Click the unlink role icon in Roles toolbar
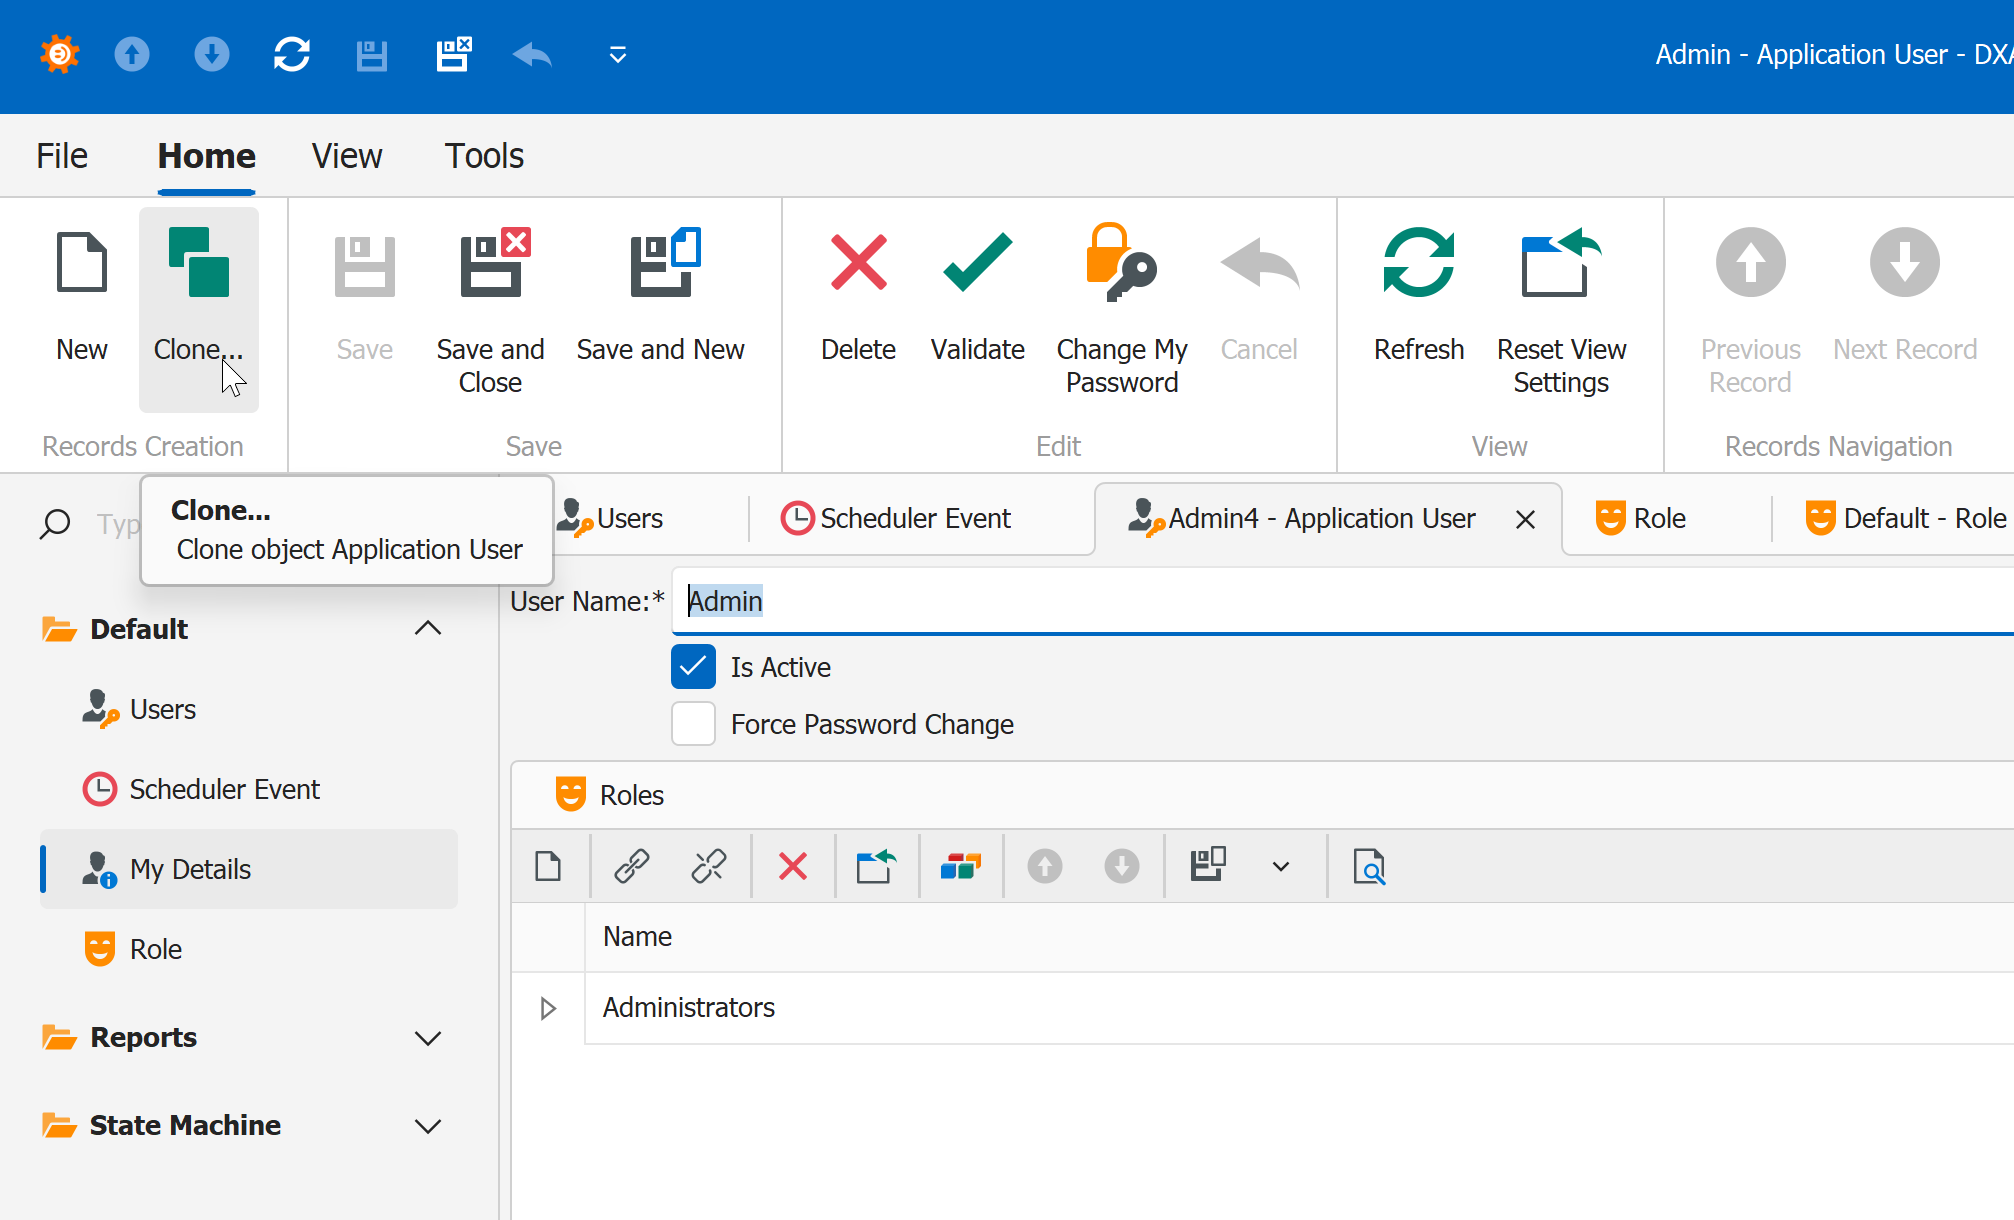The height and width of the screenshot is (1220, 2014). tap(709, 866)
